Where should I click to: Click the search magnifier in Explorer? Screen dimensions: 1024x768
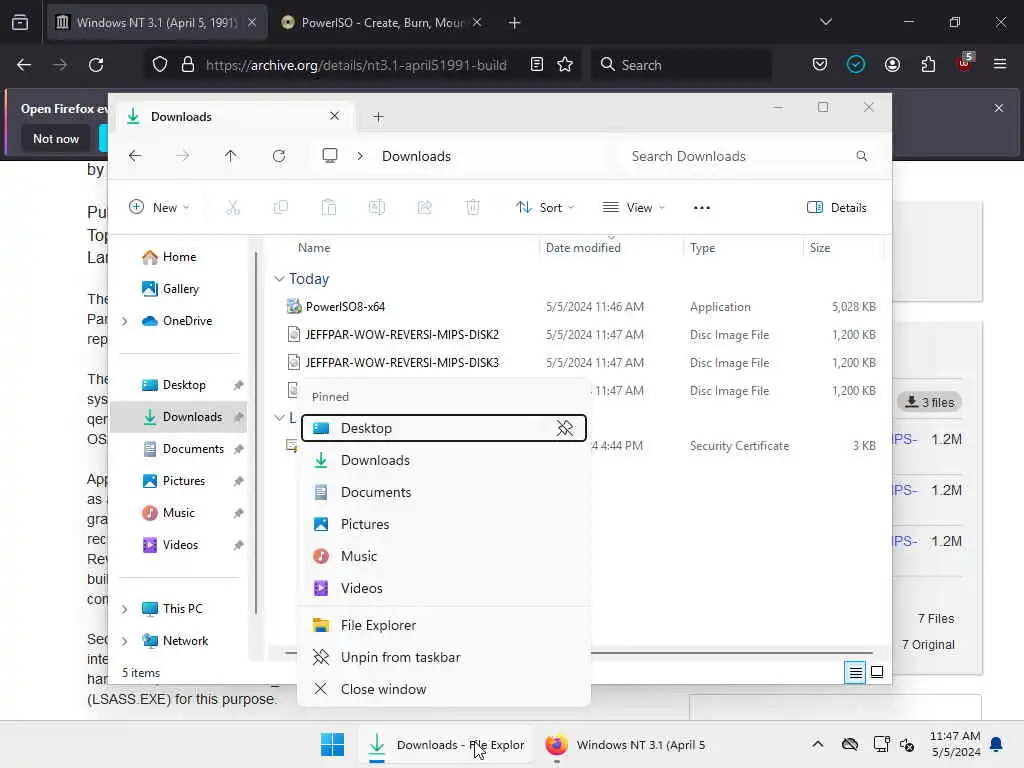pos(861,156)
